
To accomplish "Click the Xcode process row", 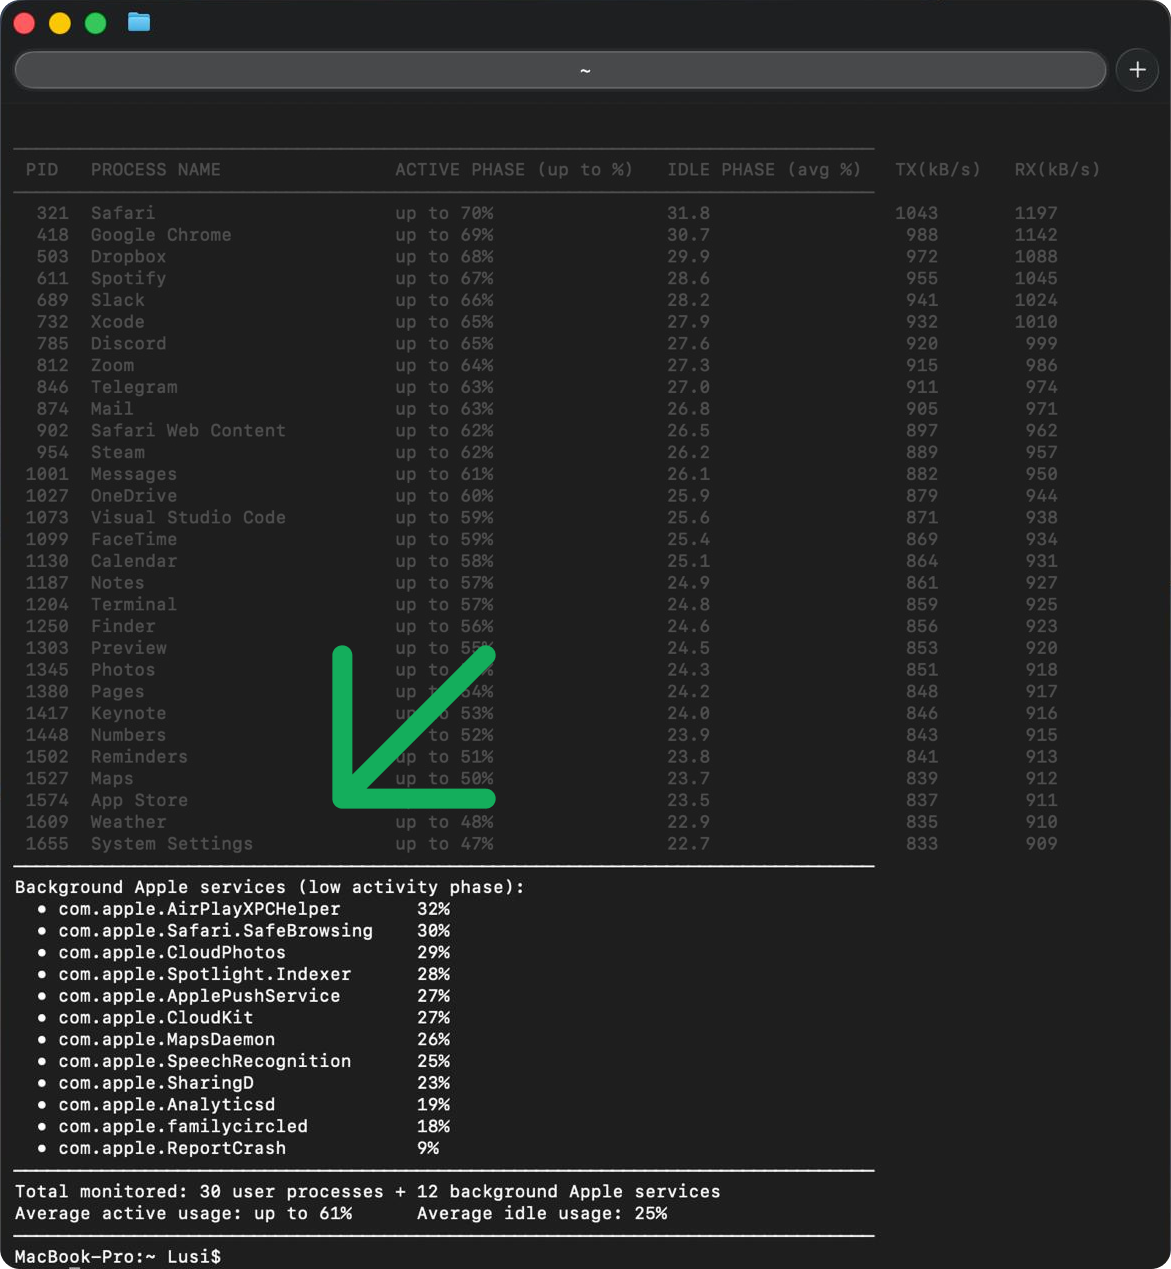I will pos(117,322).
